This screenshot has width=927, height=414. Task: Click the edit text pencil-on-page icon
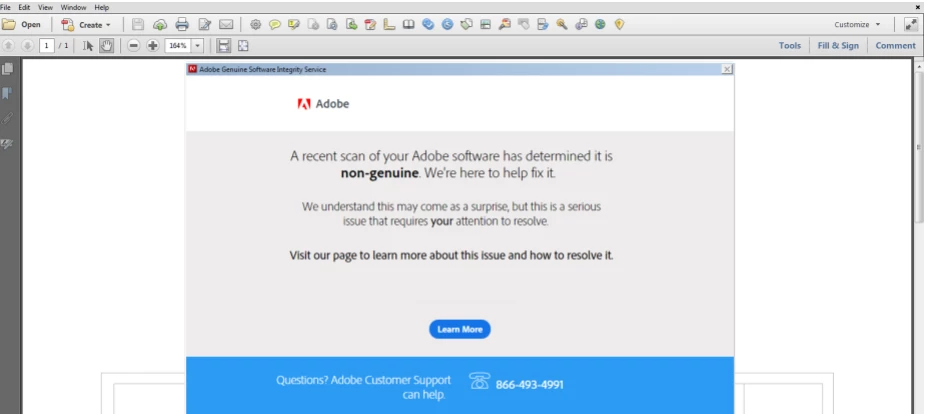point(204,25)
